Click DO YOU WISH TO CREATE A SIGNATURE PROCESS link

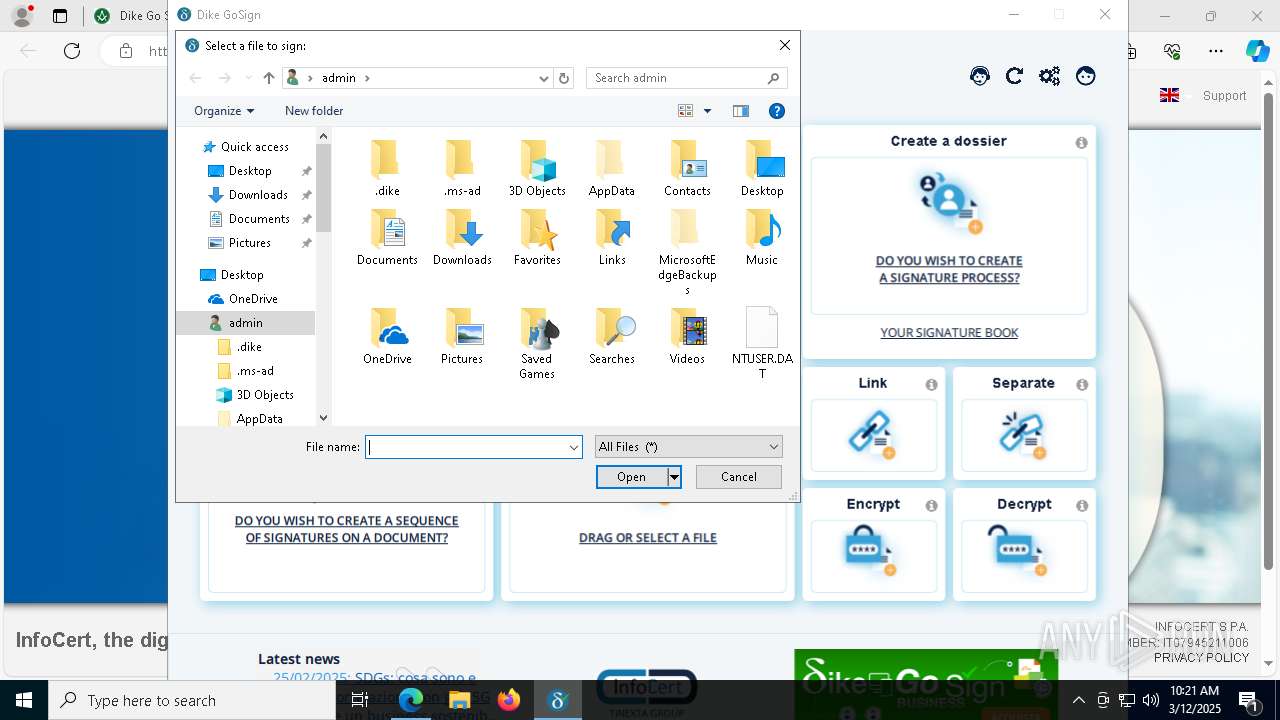point(949,269)
